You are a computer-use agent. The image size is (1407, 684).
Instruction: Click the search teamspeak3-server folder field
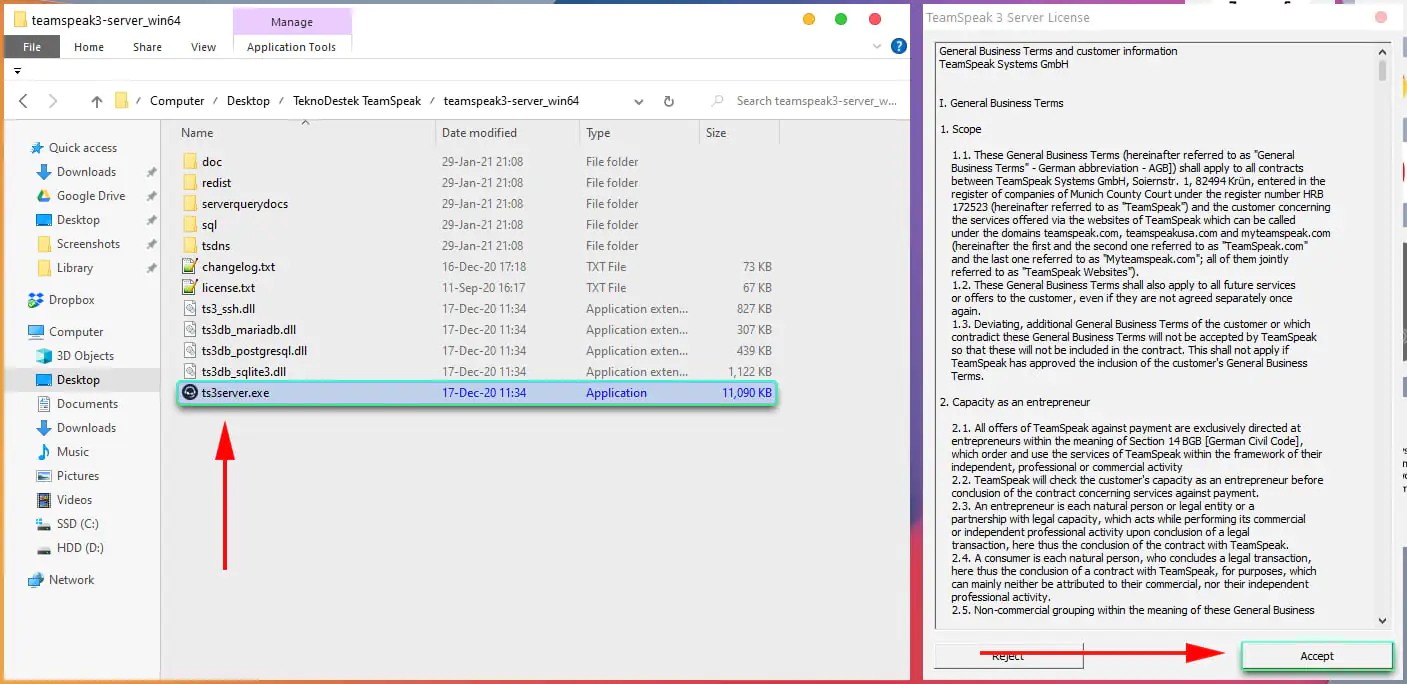(x=815, y=101)
